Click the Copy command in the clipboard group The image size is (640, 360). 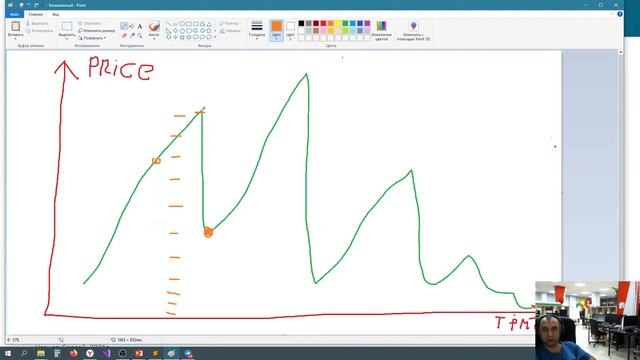[40, 31]
